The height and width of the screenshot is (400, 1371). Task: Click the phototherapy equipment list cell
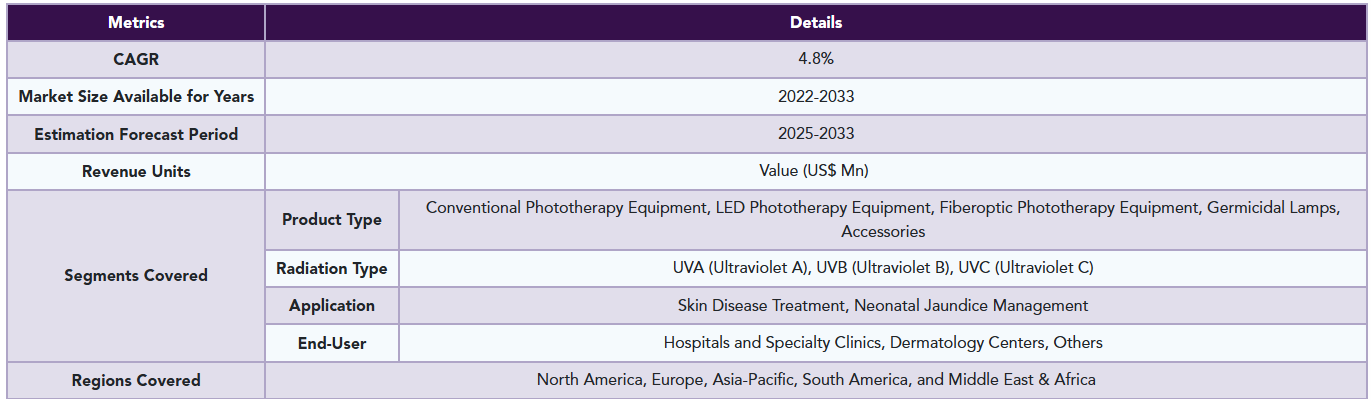[883, 220]
